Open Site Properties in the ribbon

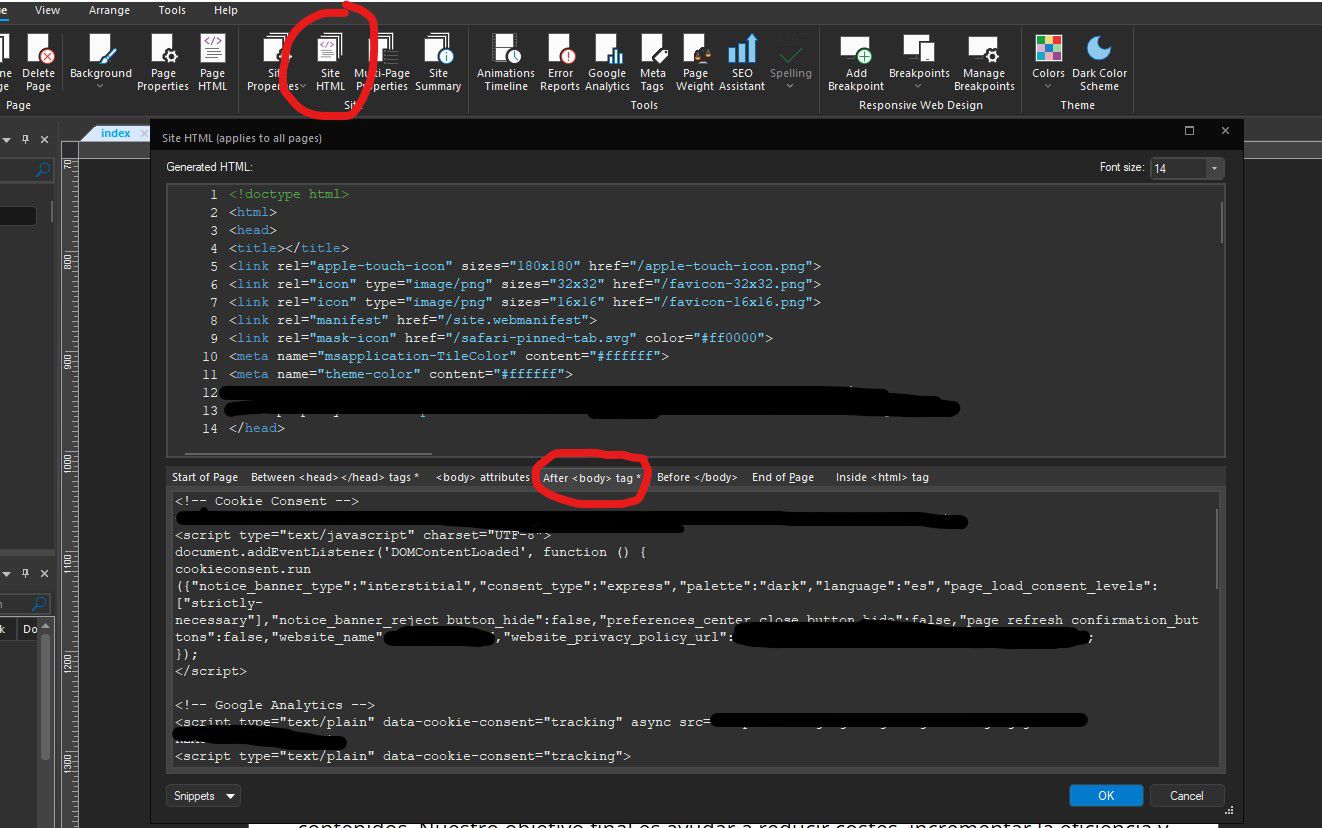click(275, 63)
